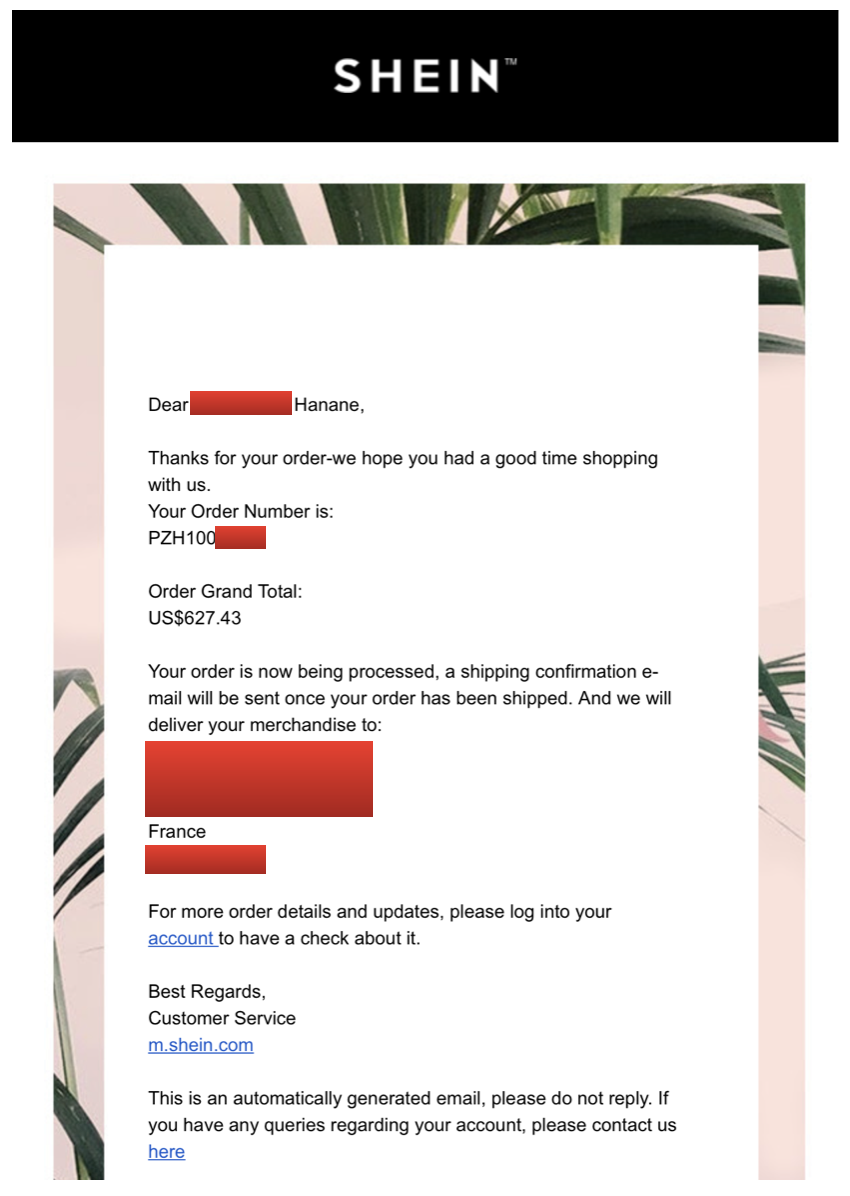Image resolution: width=850 pixels, height=1196 pixels.
Task: Click the 'Thanks for your order' sentence
Action: [x=403, y=471]
